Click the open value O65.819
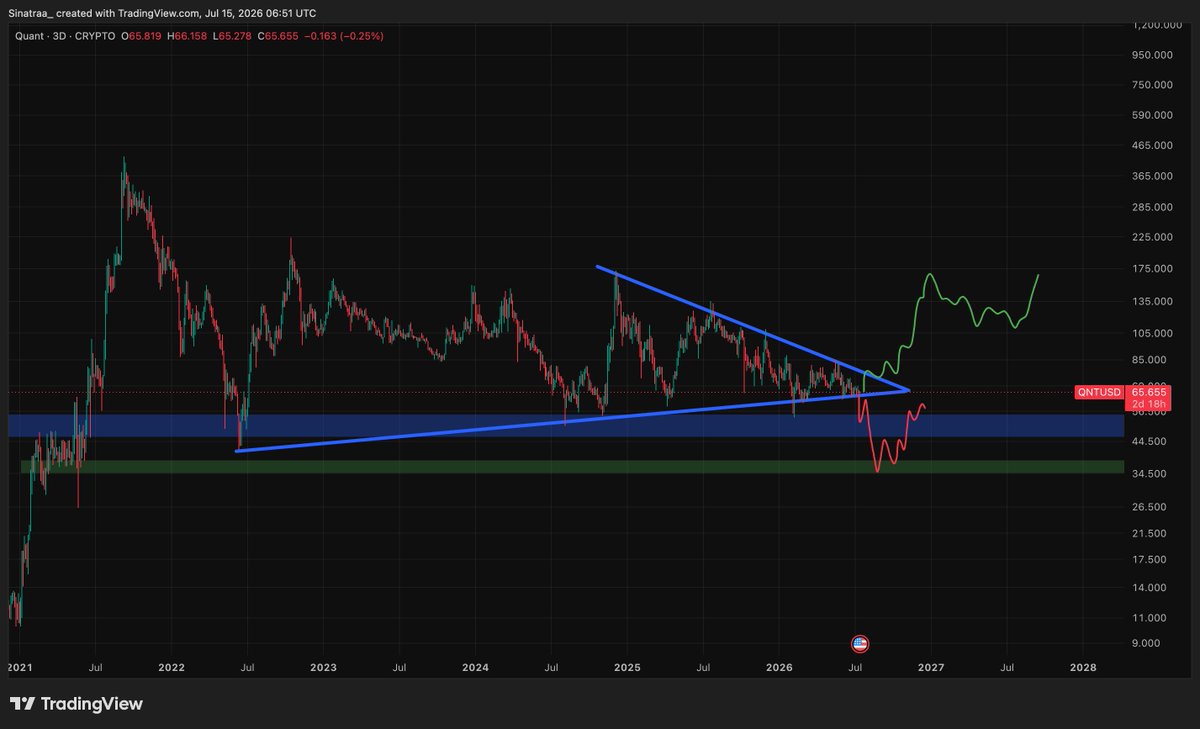 pyautogui.click(x=142, y=36)
